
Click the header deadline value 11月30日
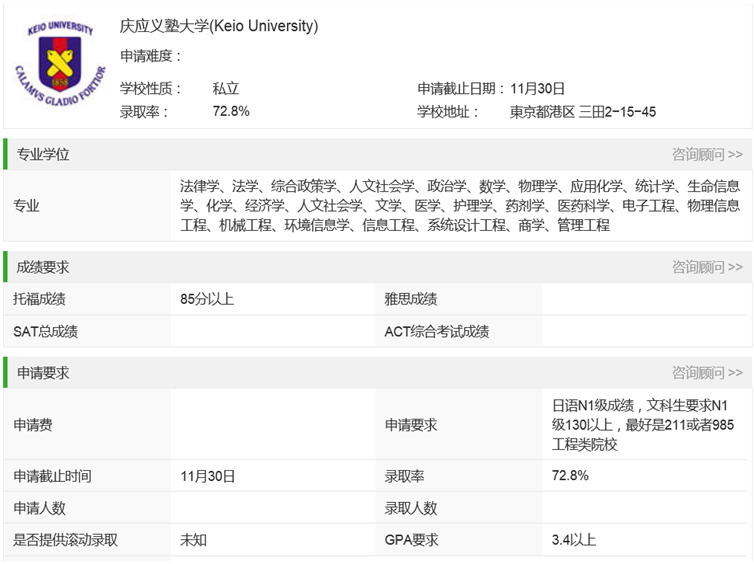point(537,88)
